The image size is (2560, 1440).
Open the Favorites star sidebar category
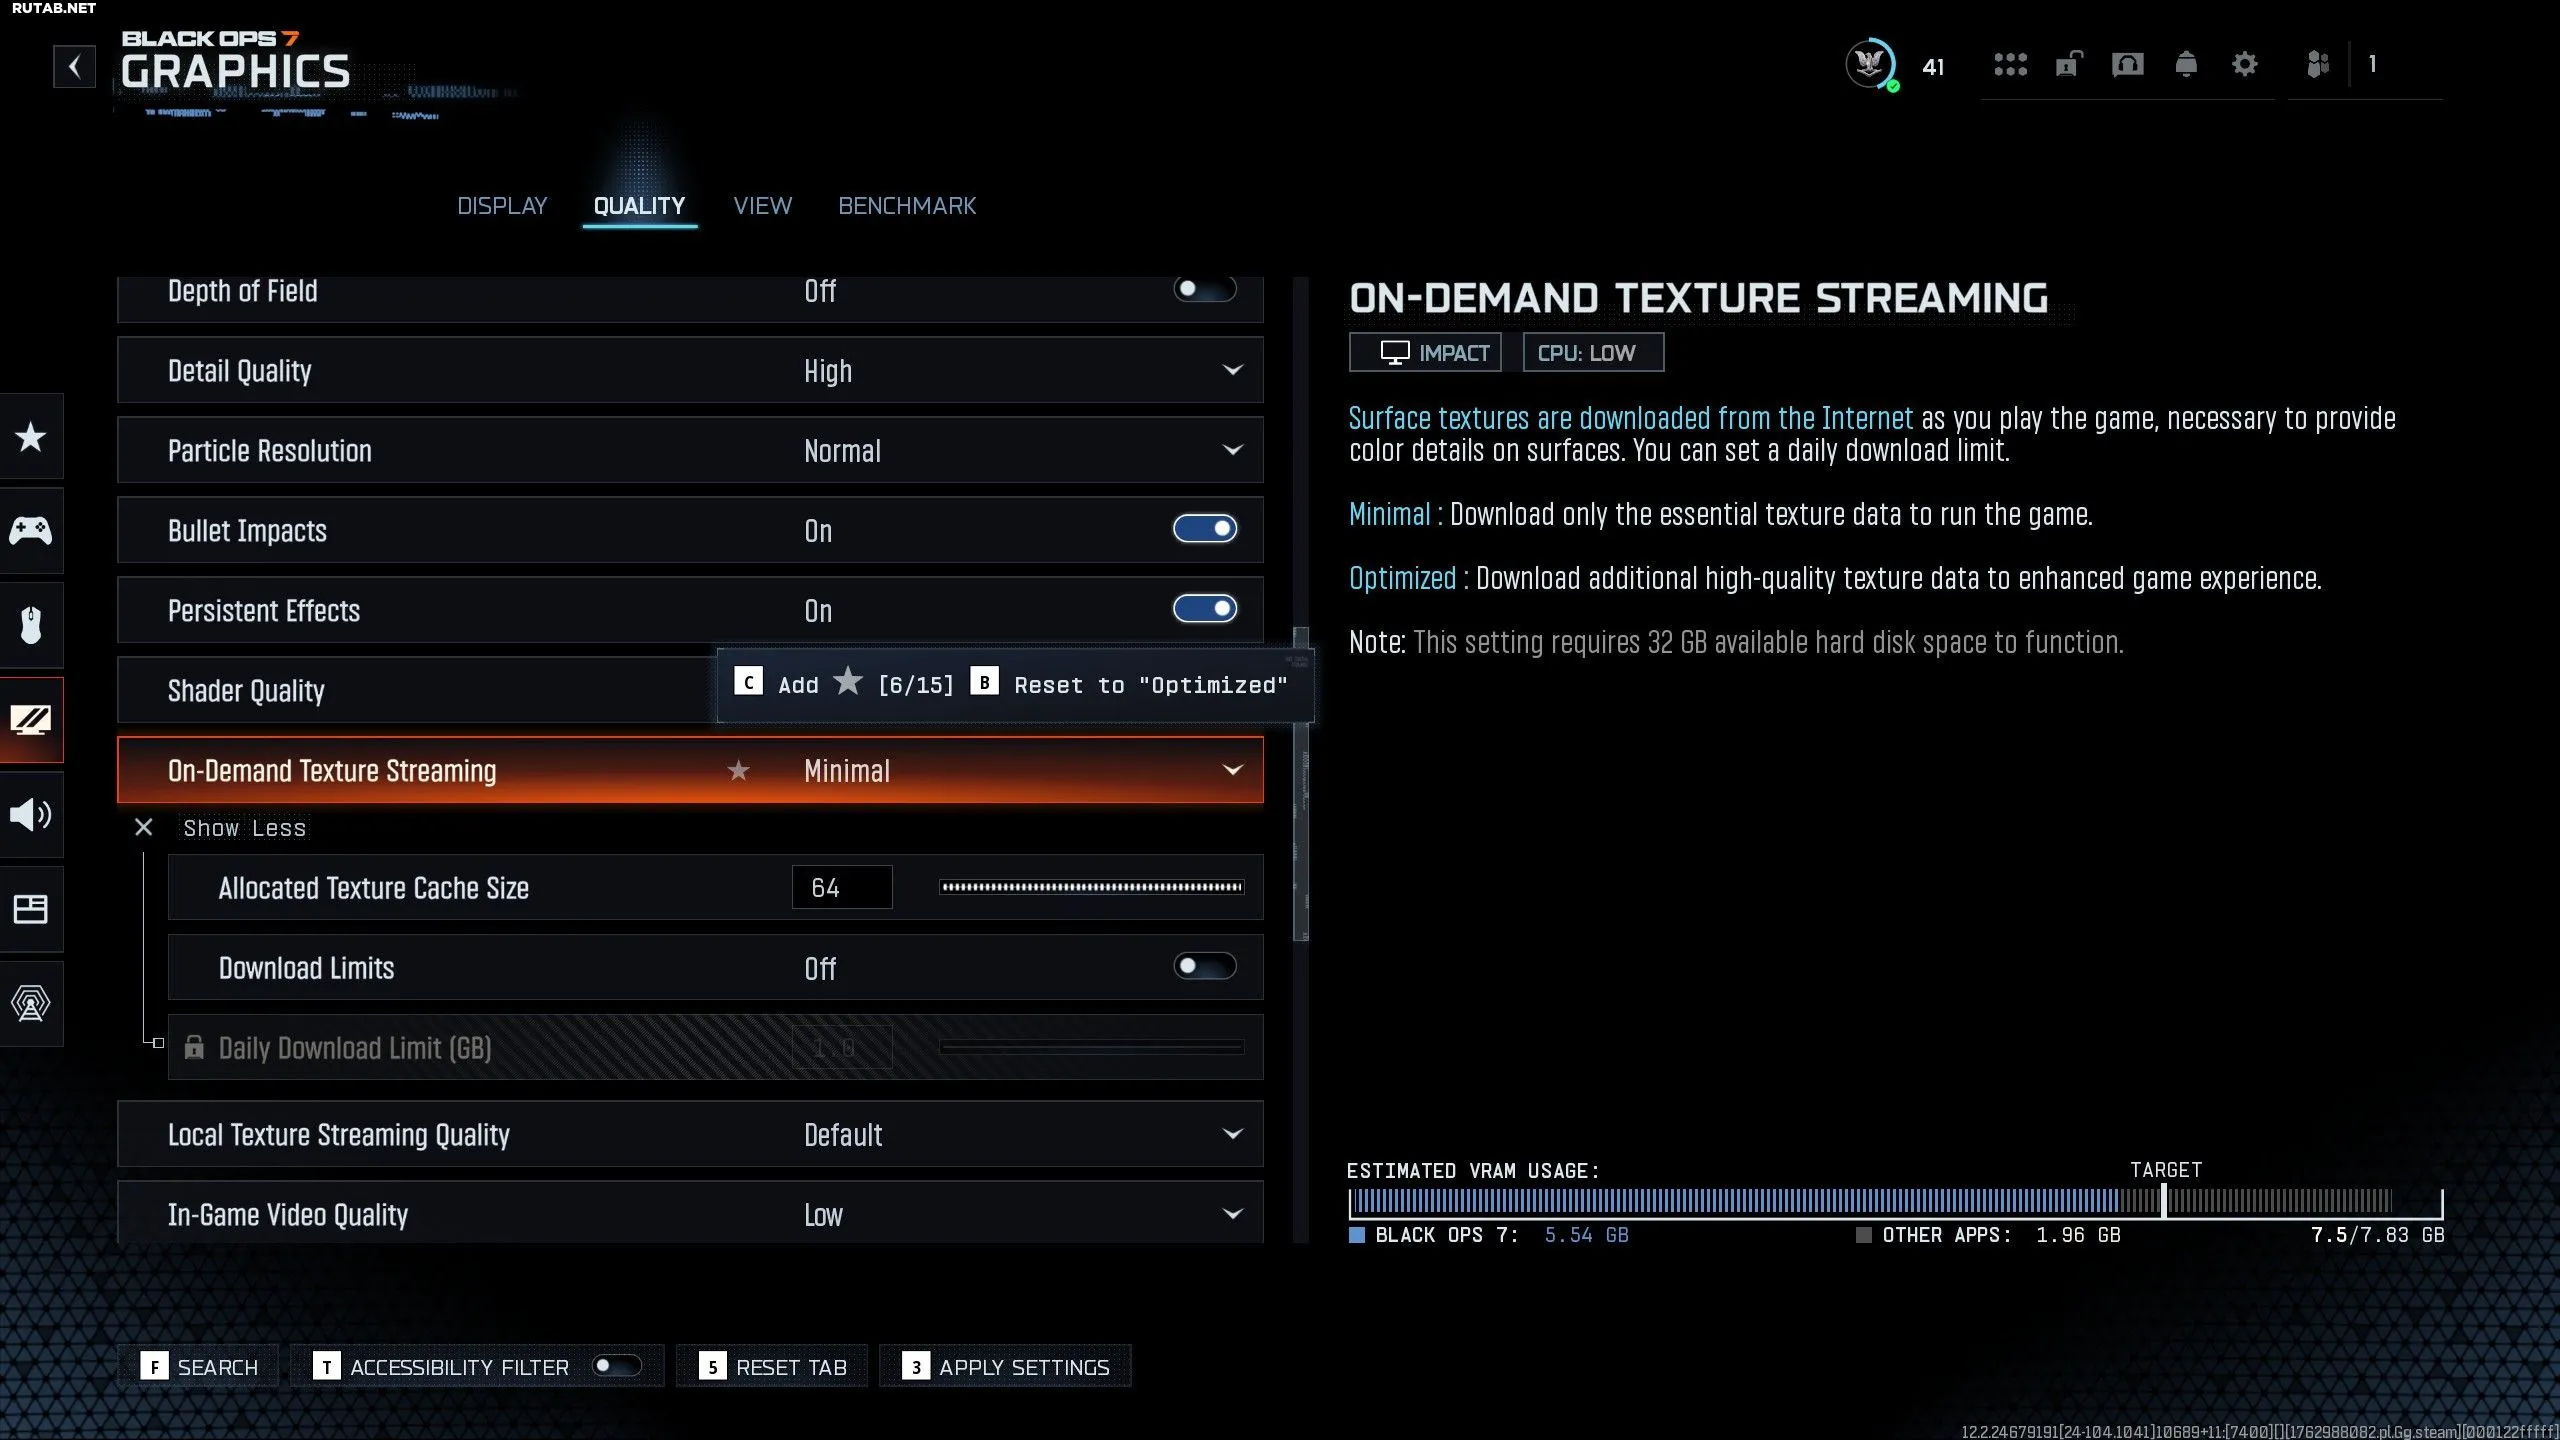pos(31,437)
